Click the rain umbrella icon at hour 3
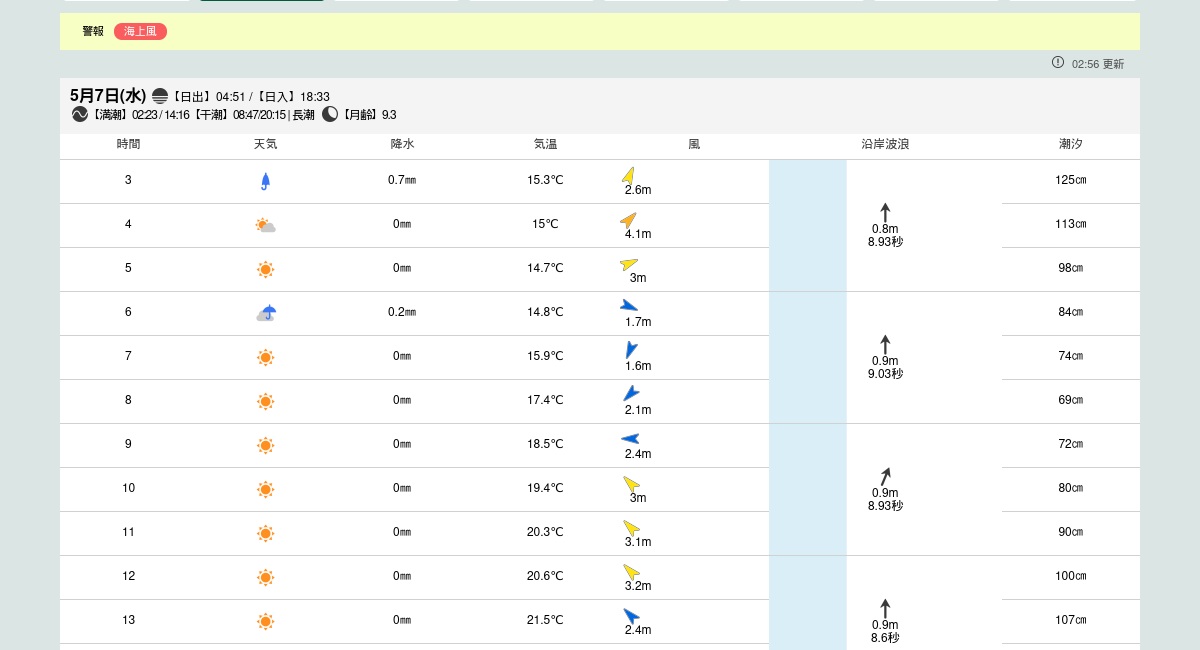The image size is (1200, 650). click(265, 181)
